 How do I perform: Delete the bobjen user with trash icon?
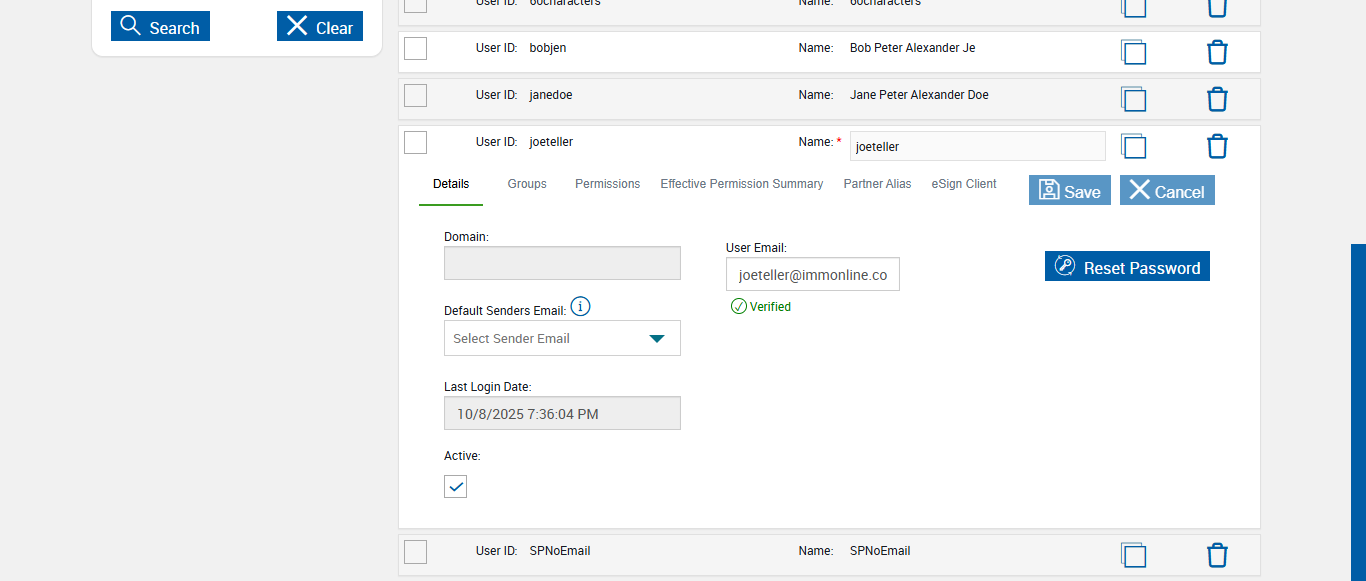click(x=1217, y=52)
